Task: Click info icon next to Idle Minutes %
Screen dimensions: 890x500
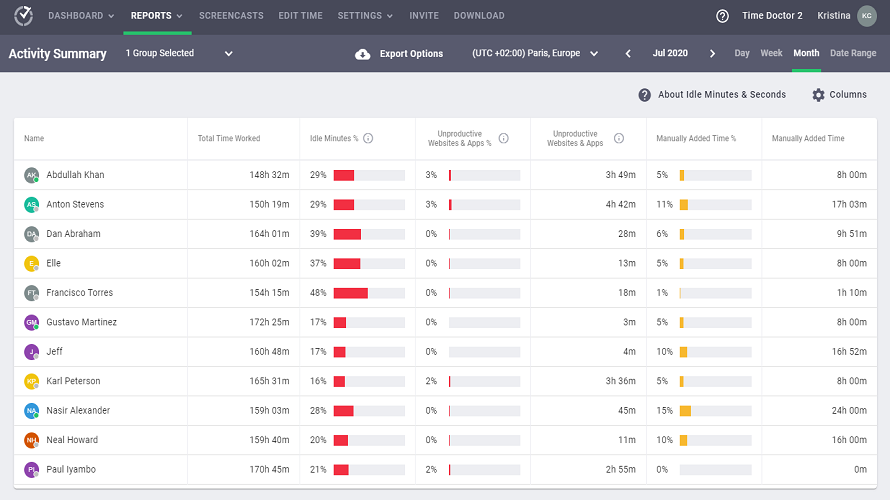Action: pyautogui.click(x=368, y=138)
